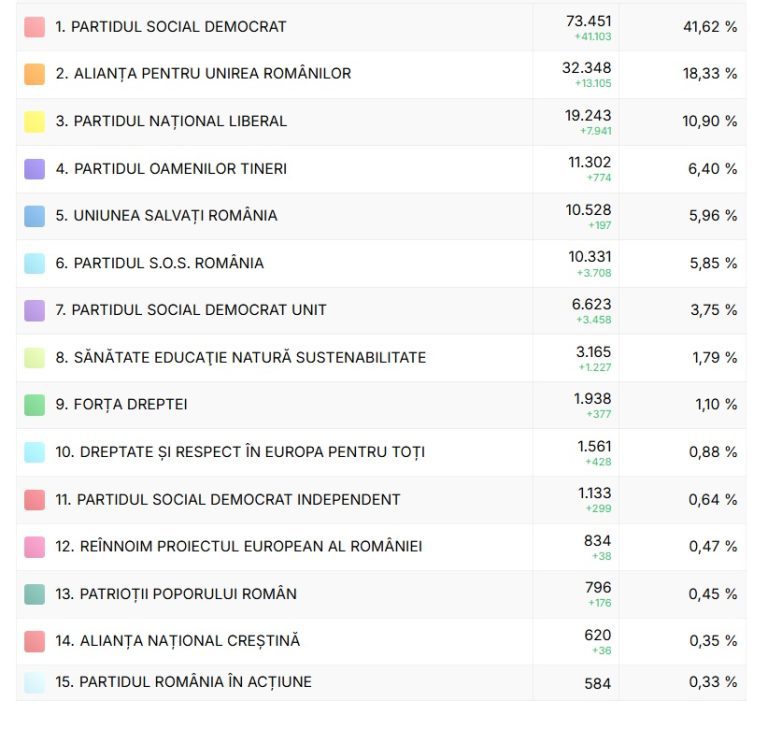Click the 6,40 % percentage cell

coord(712,169)
